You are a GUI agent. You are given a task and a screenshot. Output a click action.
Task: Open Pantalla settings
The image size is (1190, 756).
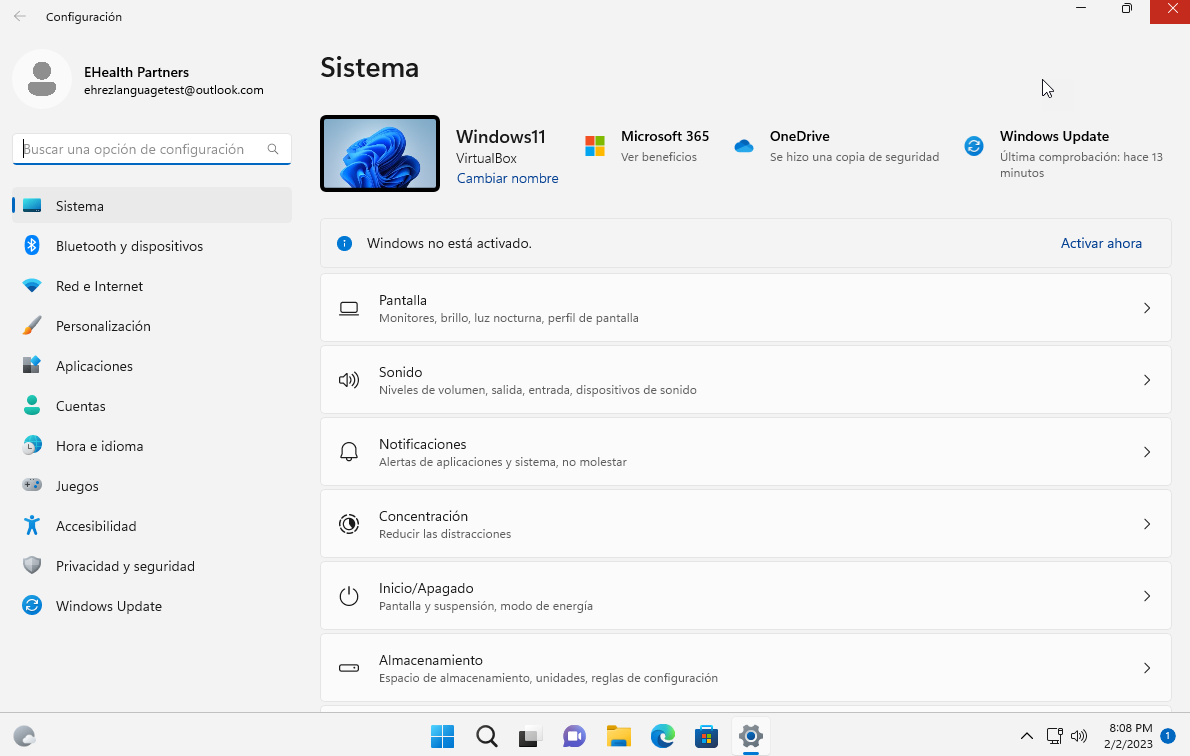tap(745, 307)
